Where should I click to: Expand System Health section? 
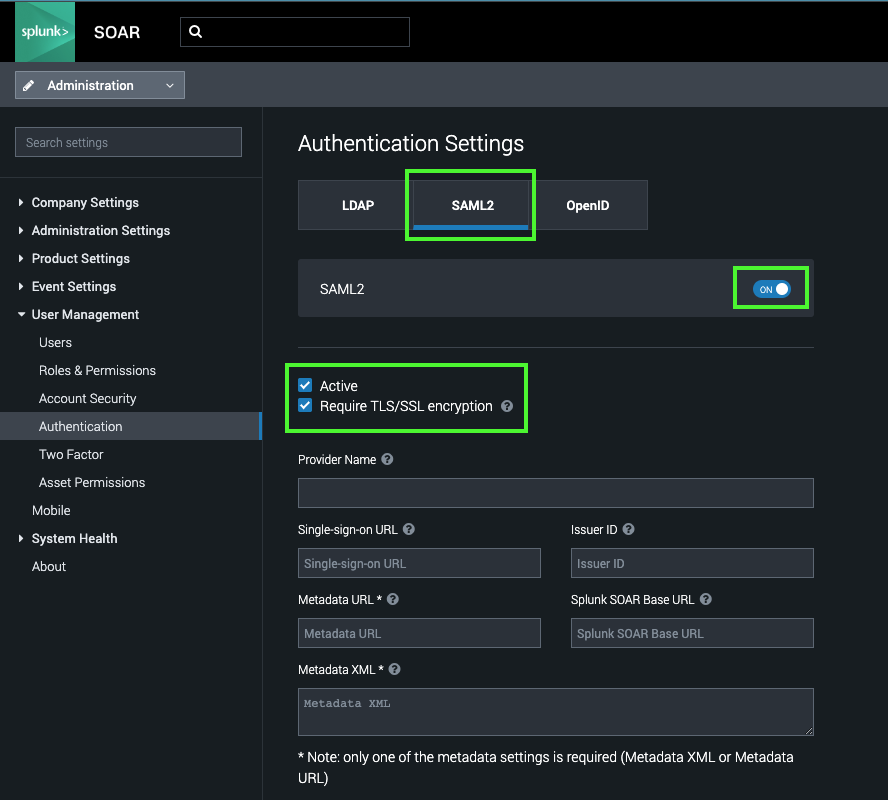click(74, 538)
